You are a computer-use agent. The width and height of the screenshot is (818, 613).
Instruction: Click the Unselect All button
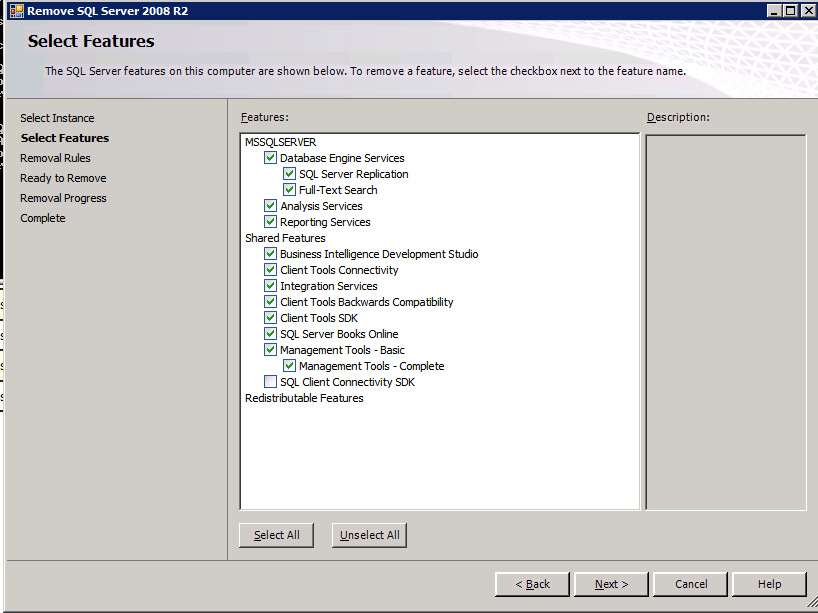pyautogui.click(x=369, y=535)
